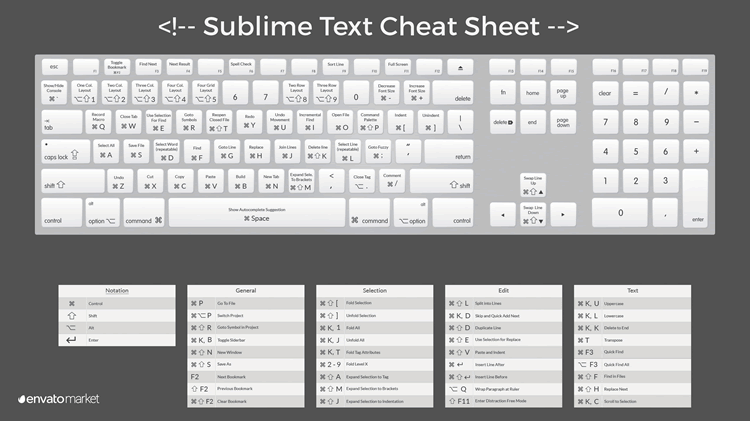Screen dimensions: 750x421
Task: Click the eject key at top right
Action: pyautogui.click(x=459, y=67)
